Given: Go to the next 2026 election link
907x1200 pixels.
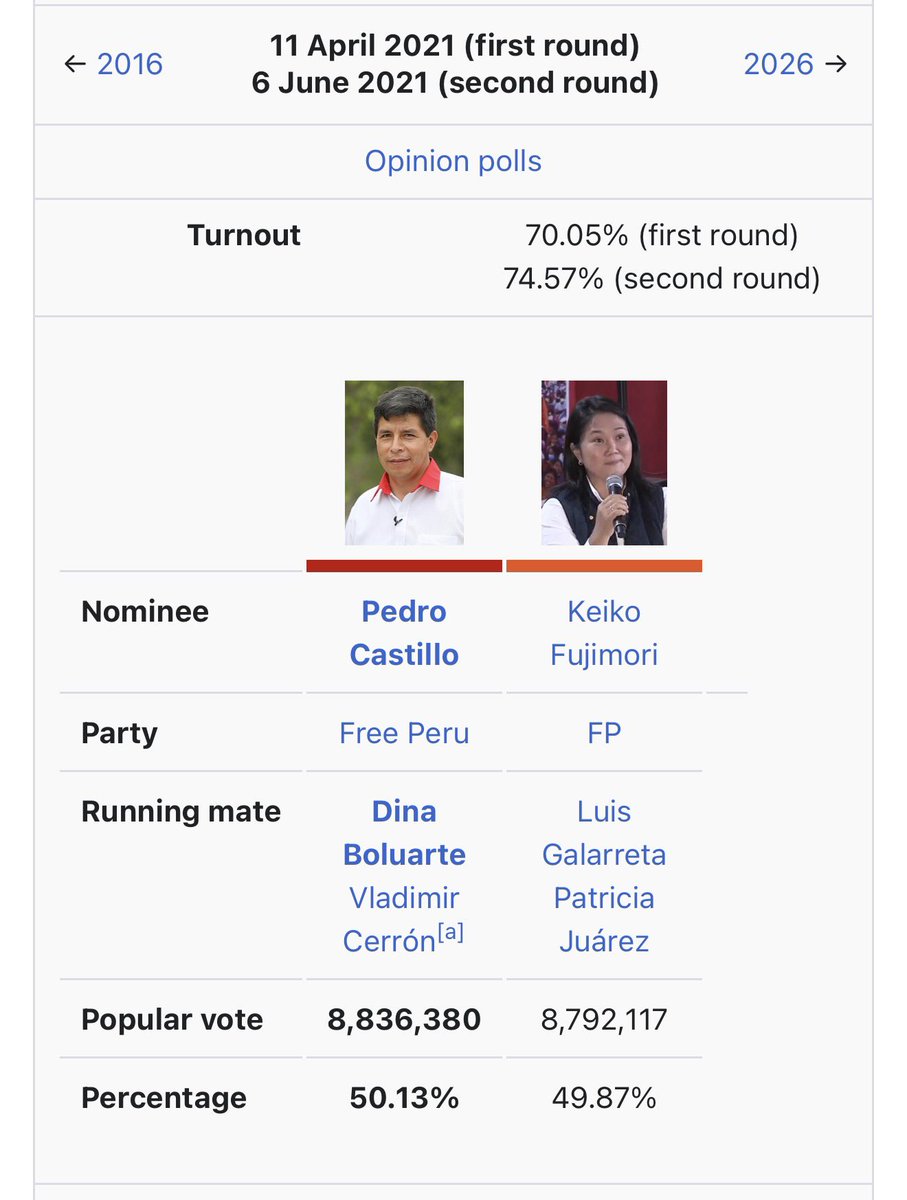Looking at the screenshot, I should tap(779, 64).
